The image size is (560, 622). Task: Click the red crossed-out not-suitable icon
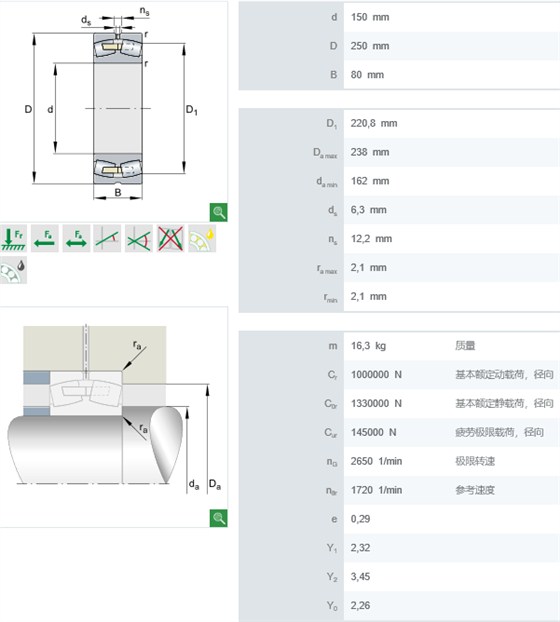[171, 238]
